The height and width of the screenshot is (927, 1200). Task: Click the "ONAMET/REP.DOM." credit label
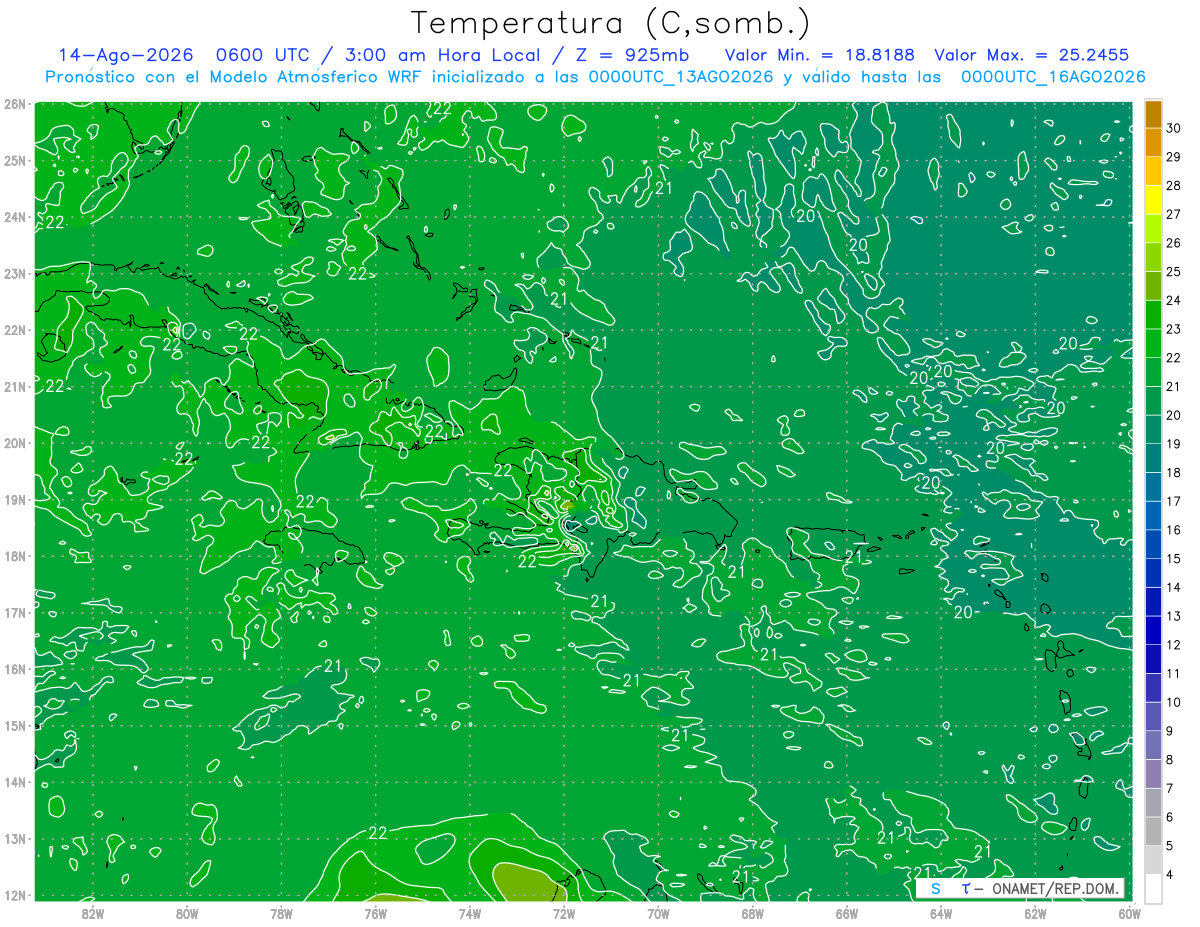1056,888
